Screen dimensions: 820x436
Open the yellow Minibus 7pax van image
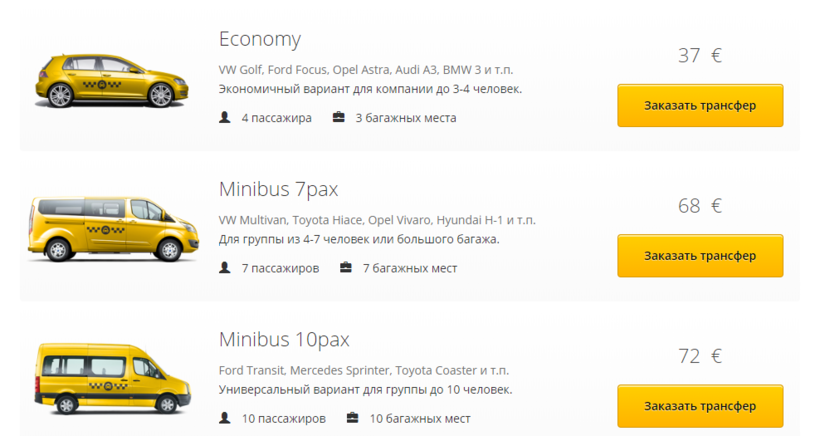pos(104,229)
